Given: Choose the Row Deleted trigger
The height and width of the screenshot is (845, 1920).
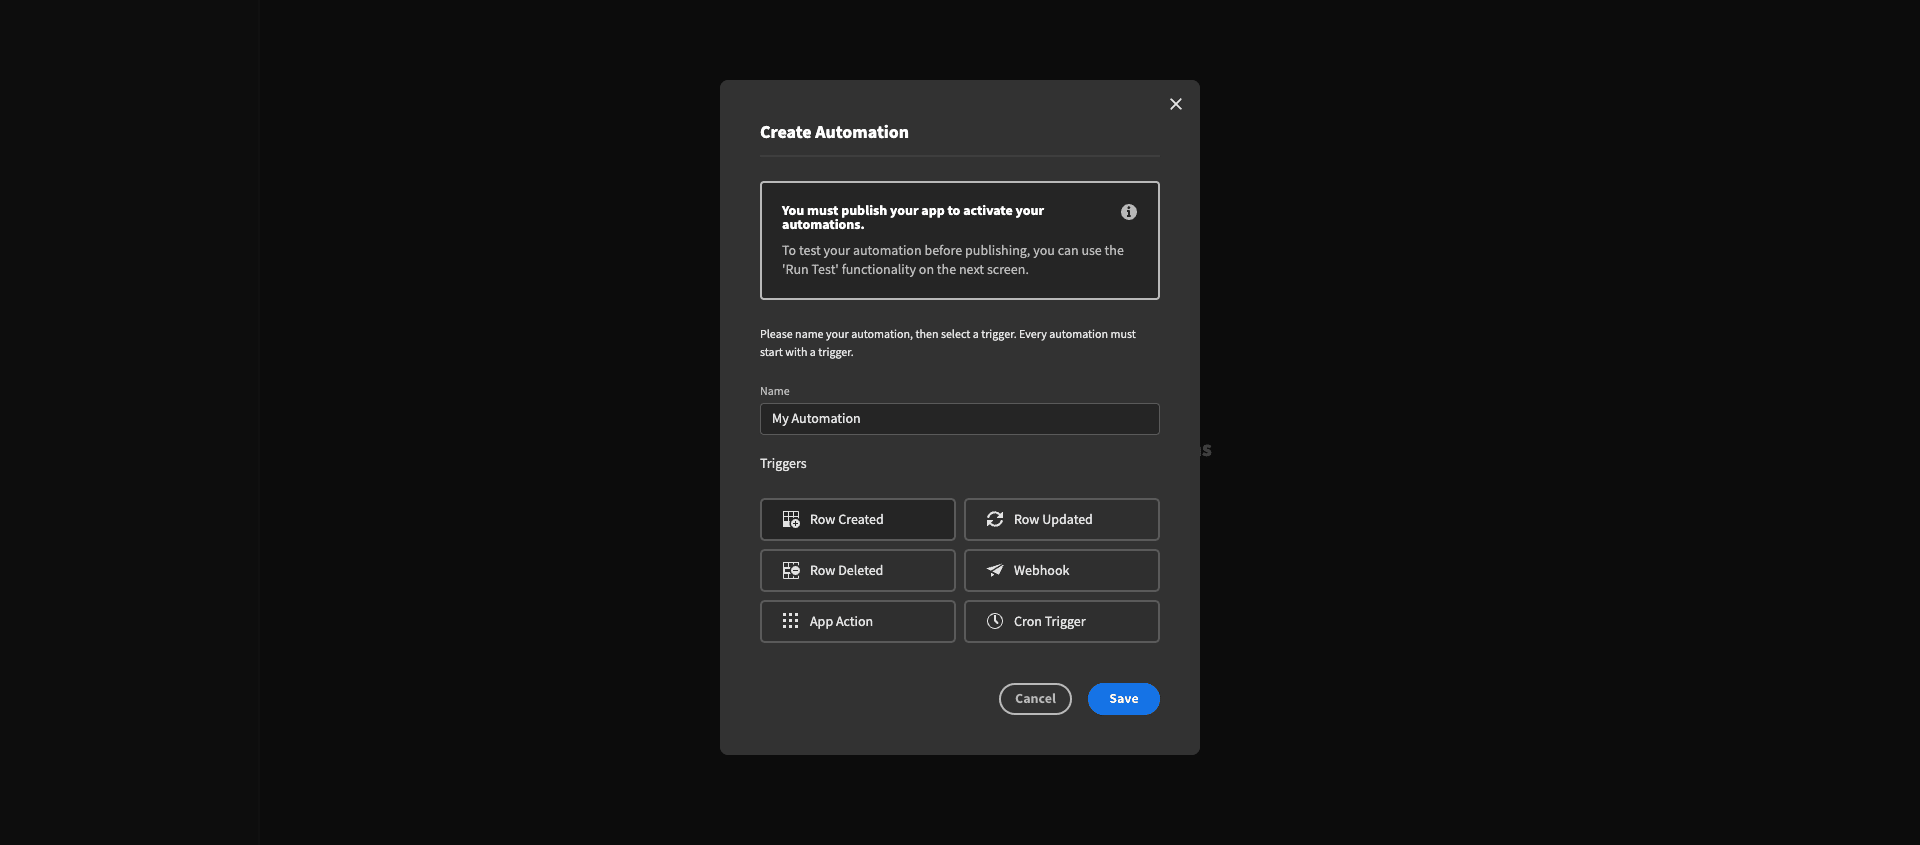Looking at the screenshot, I should point(858,570).
